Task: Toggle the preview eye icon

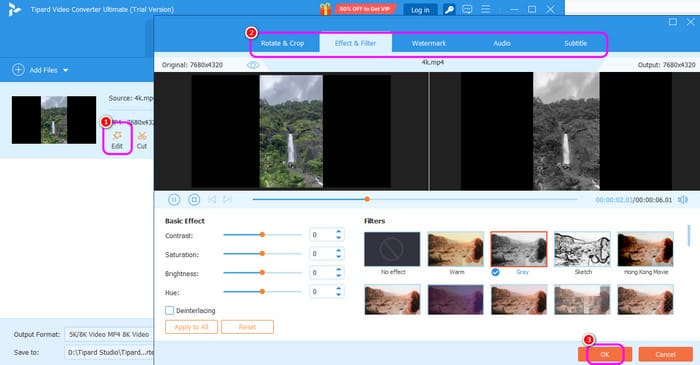Action: click(253, 65)
